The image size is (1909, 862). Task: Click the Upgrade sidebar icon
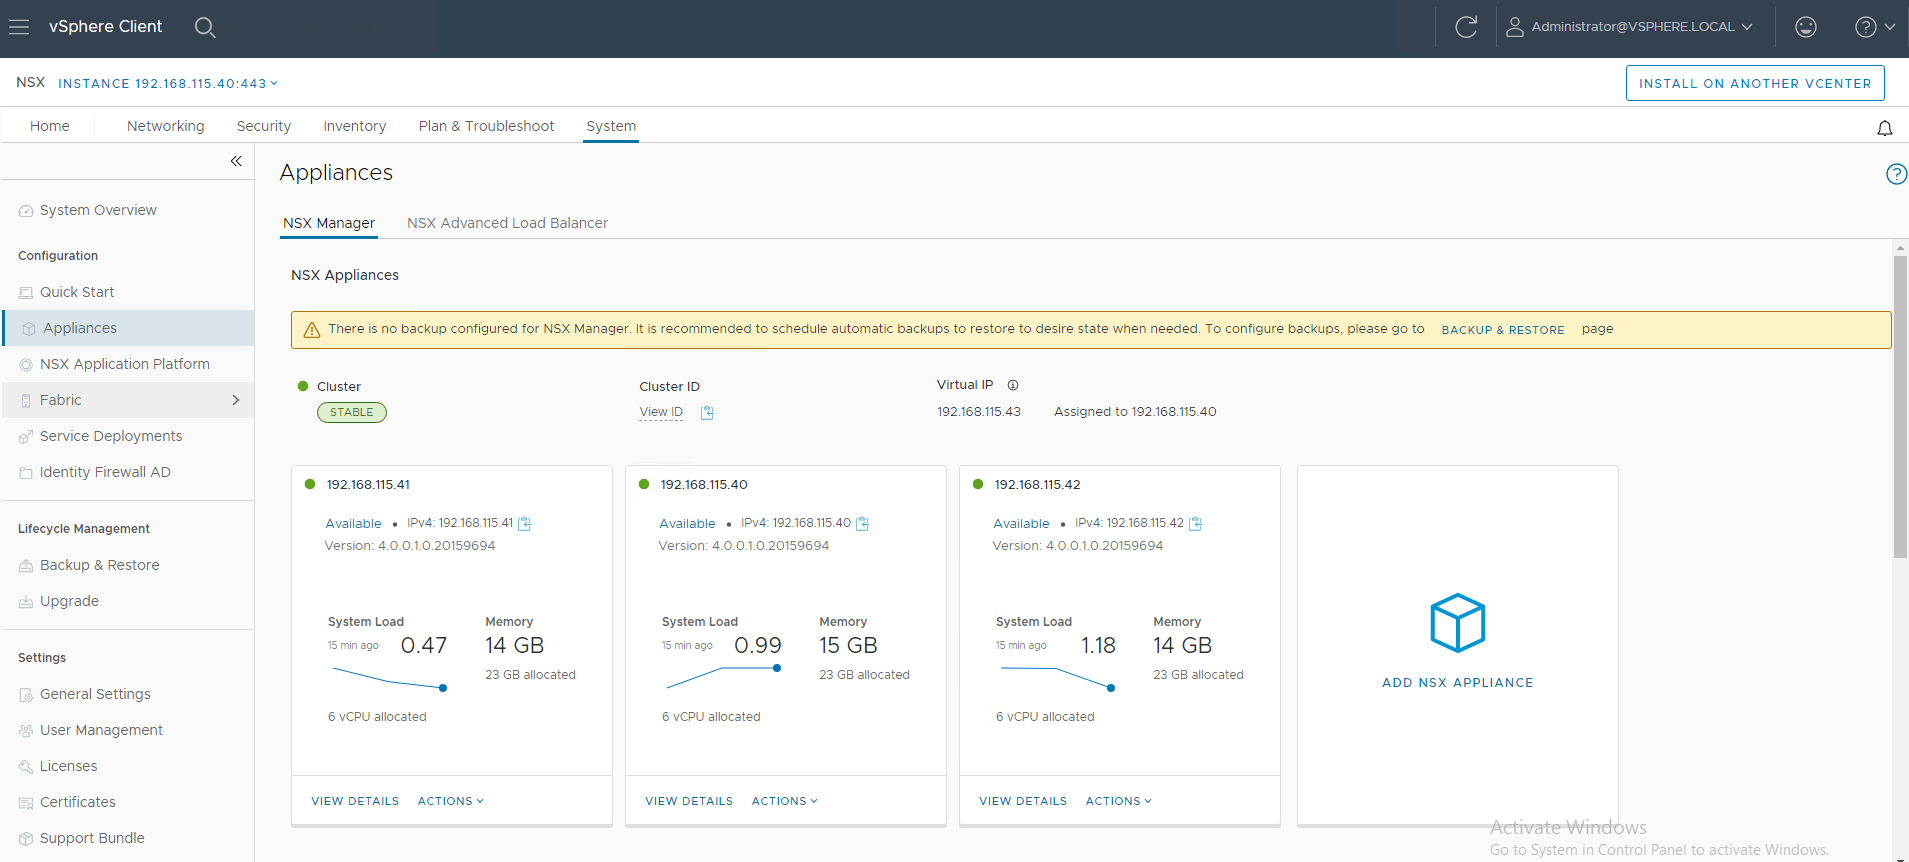[x=26, y=602]
